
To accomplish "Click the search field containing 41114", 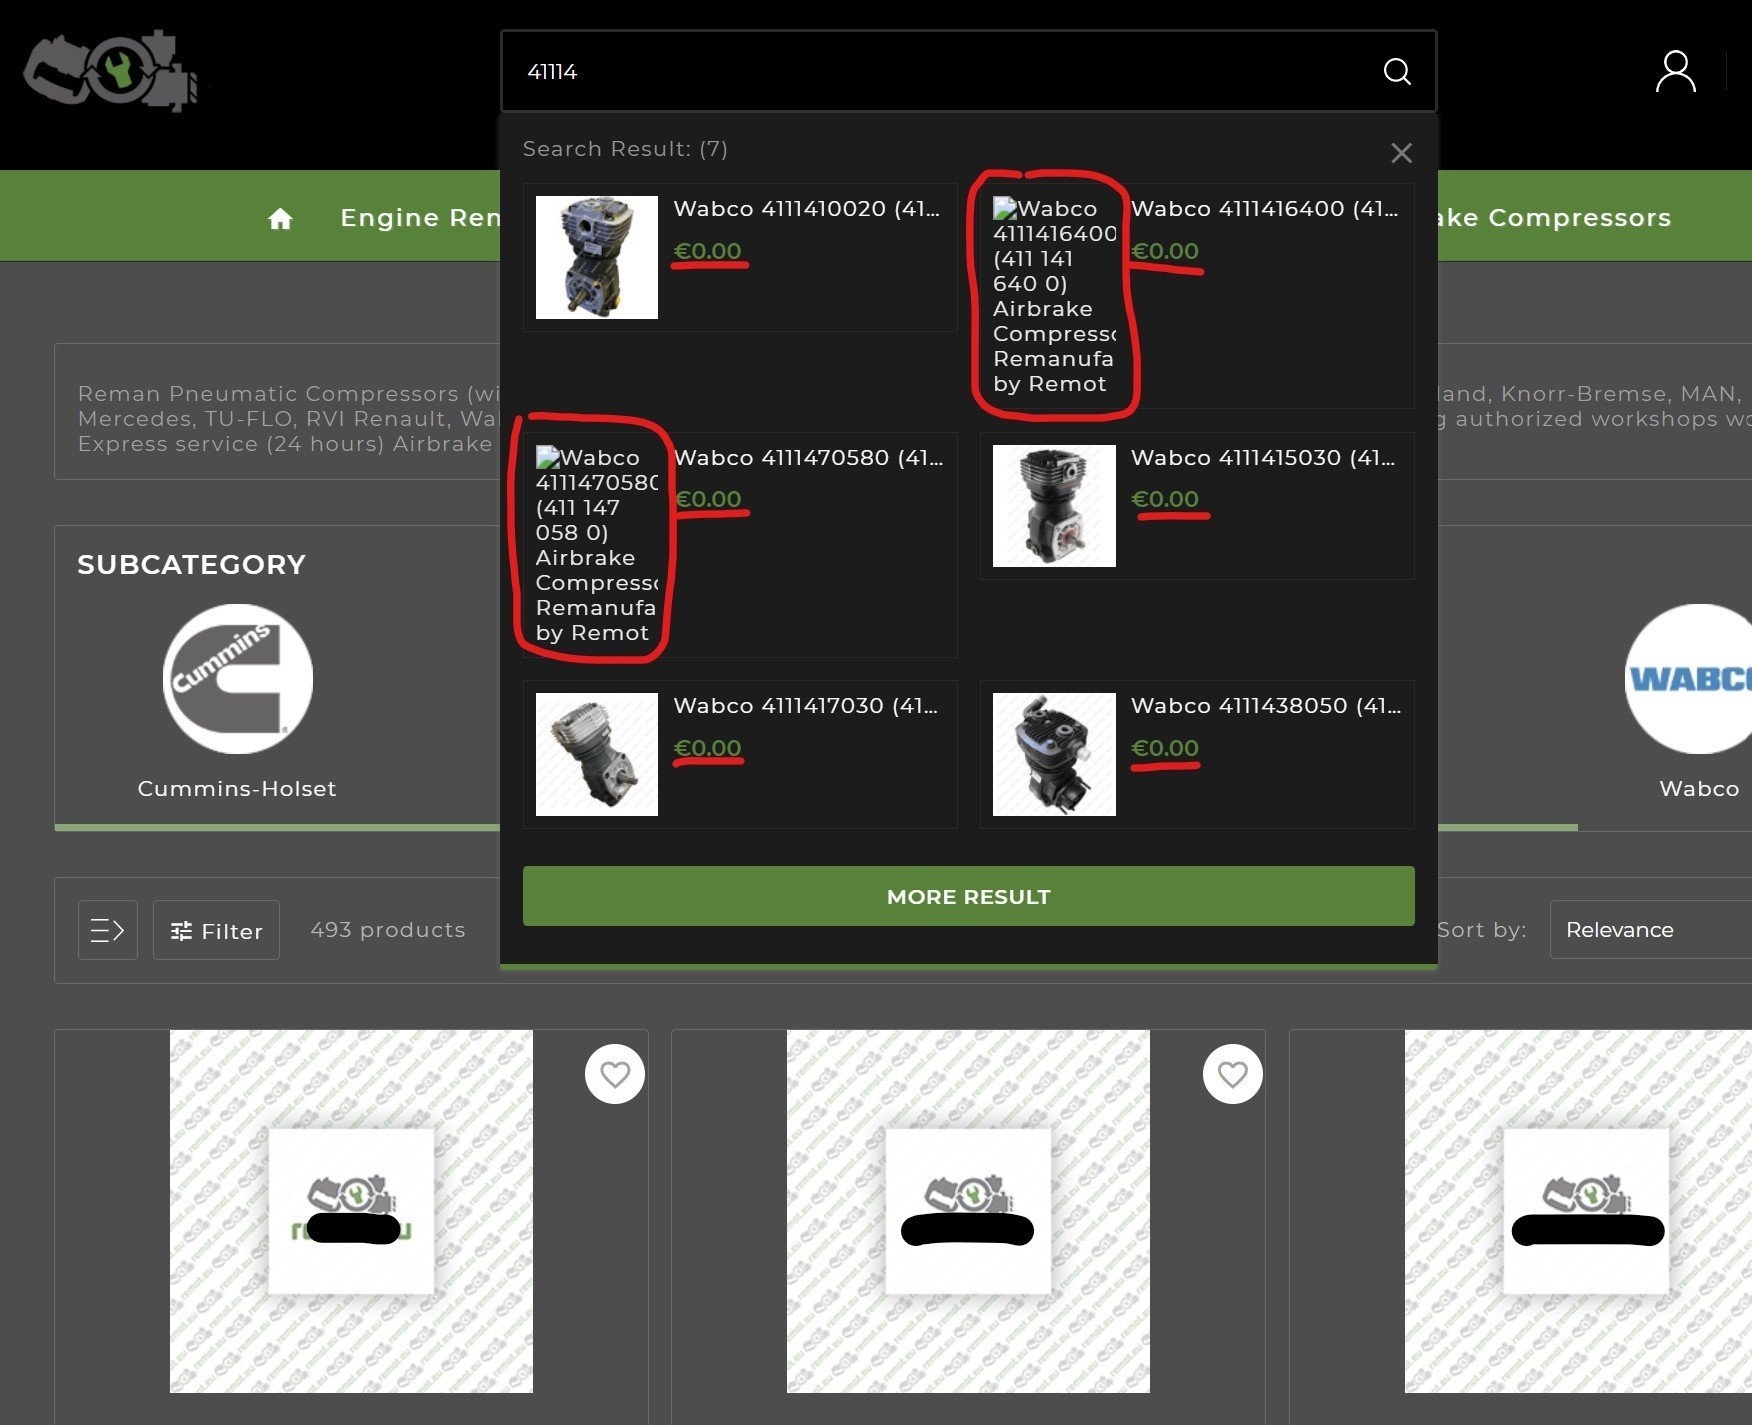I will pyautogui.click(x=968, y=71).
